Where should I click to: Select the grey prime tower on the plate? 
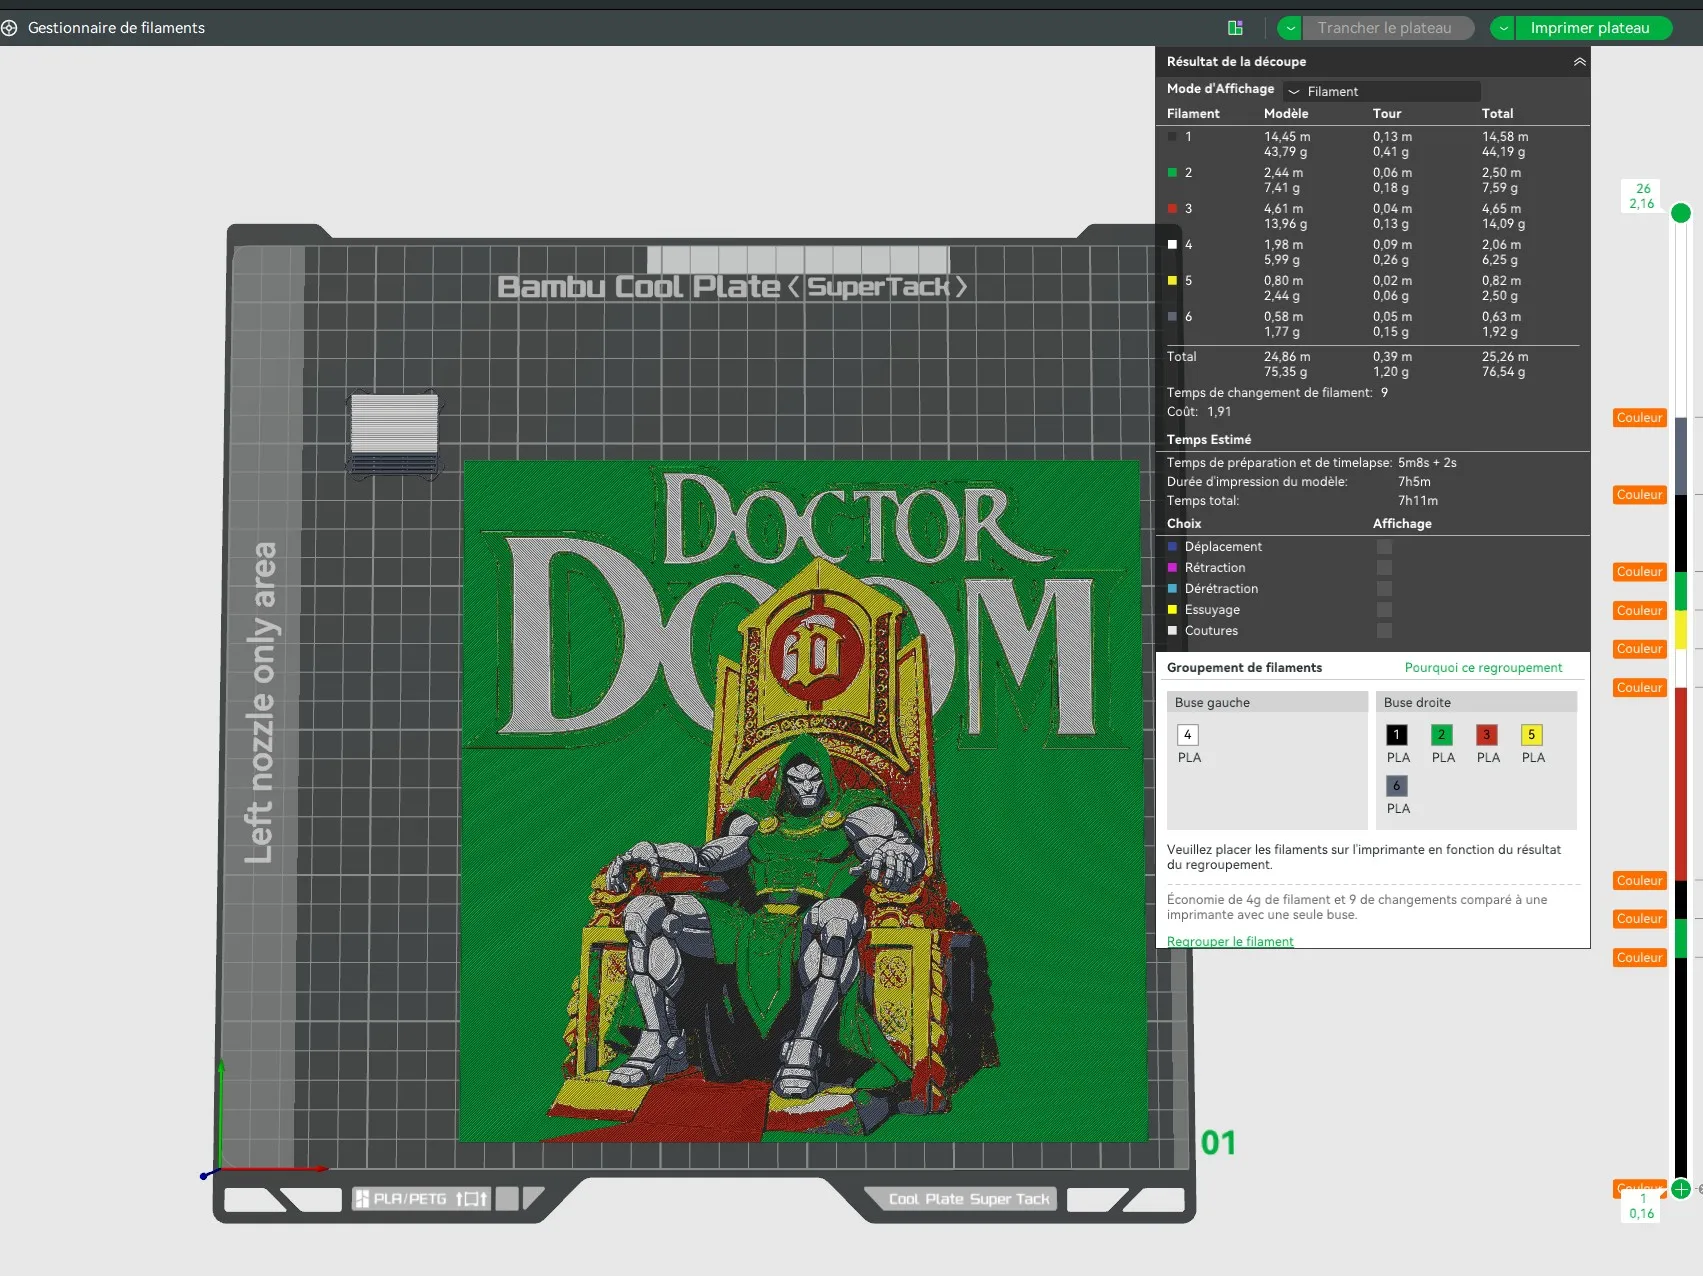[394, 434]
